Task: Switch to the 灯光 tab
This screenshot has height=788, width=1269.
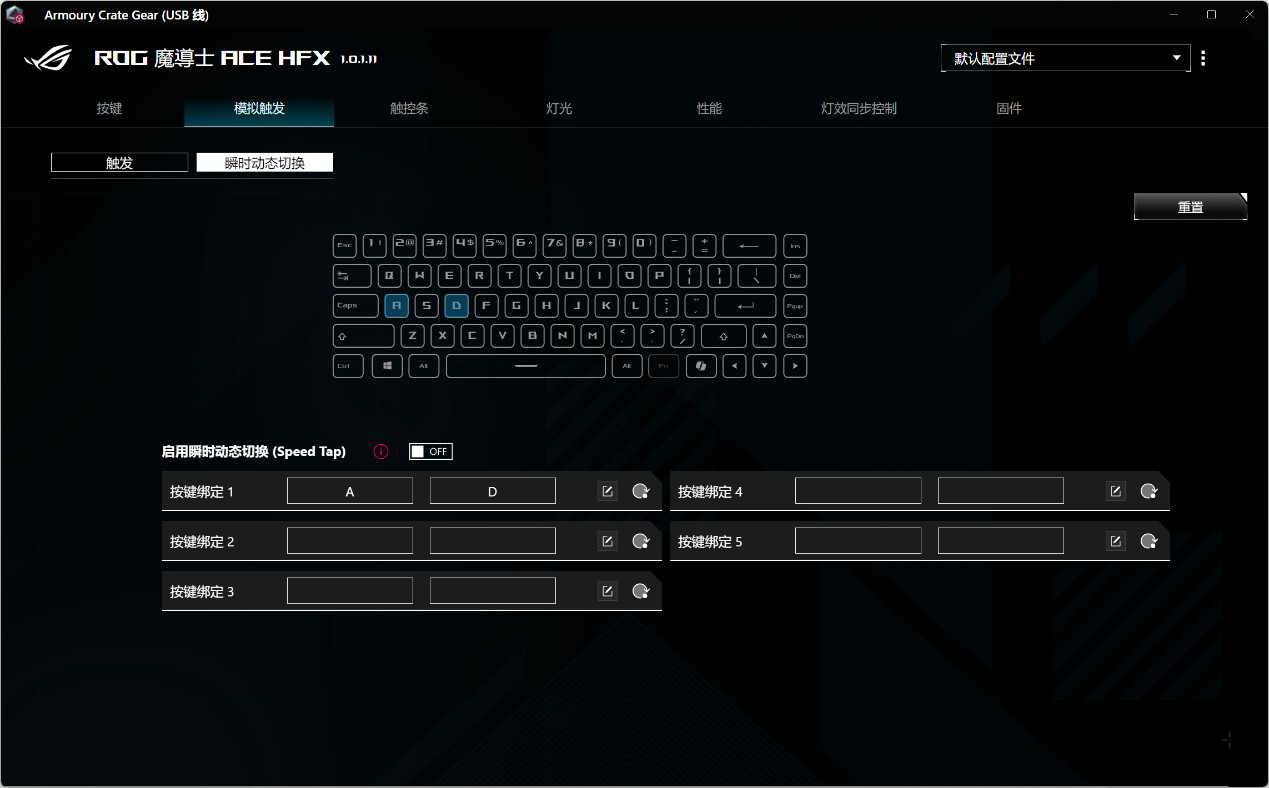Action: coord(559,108)
